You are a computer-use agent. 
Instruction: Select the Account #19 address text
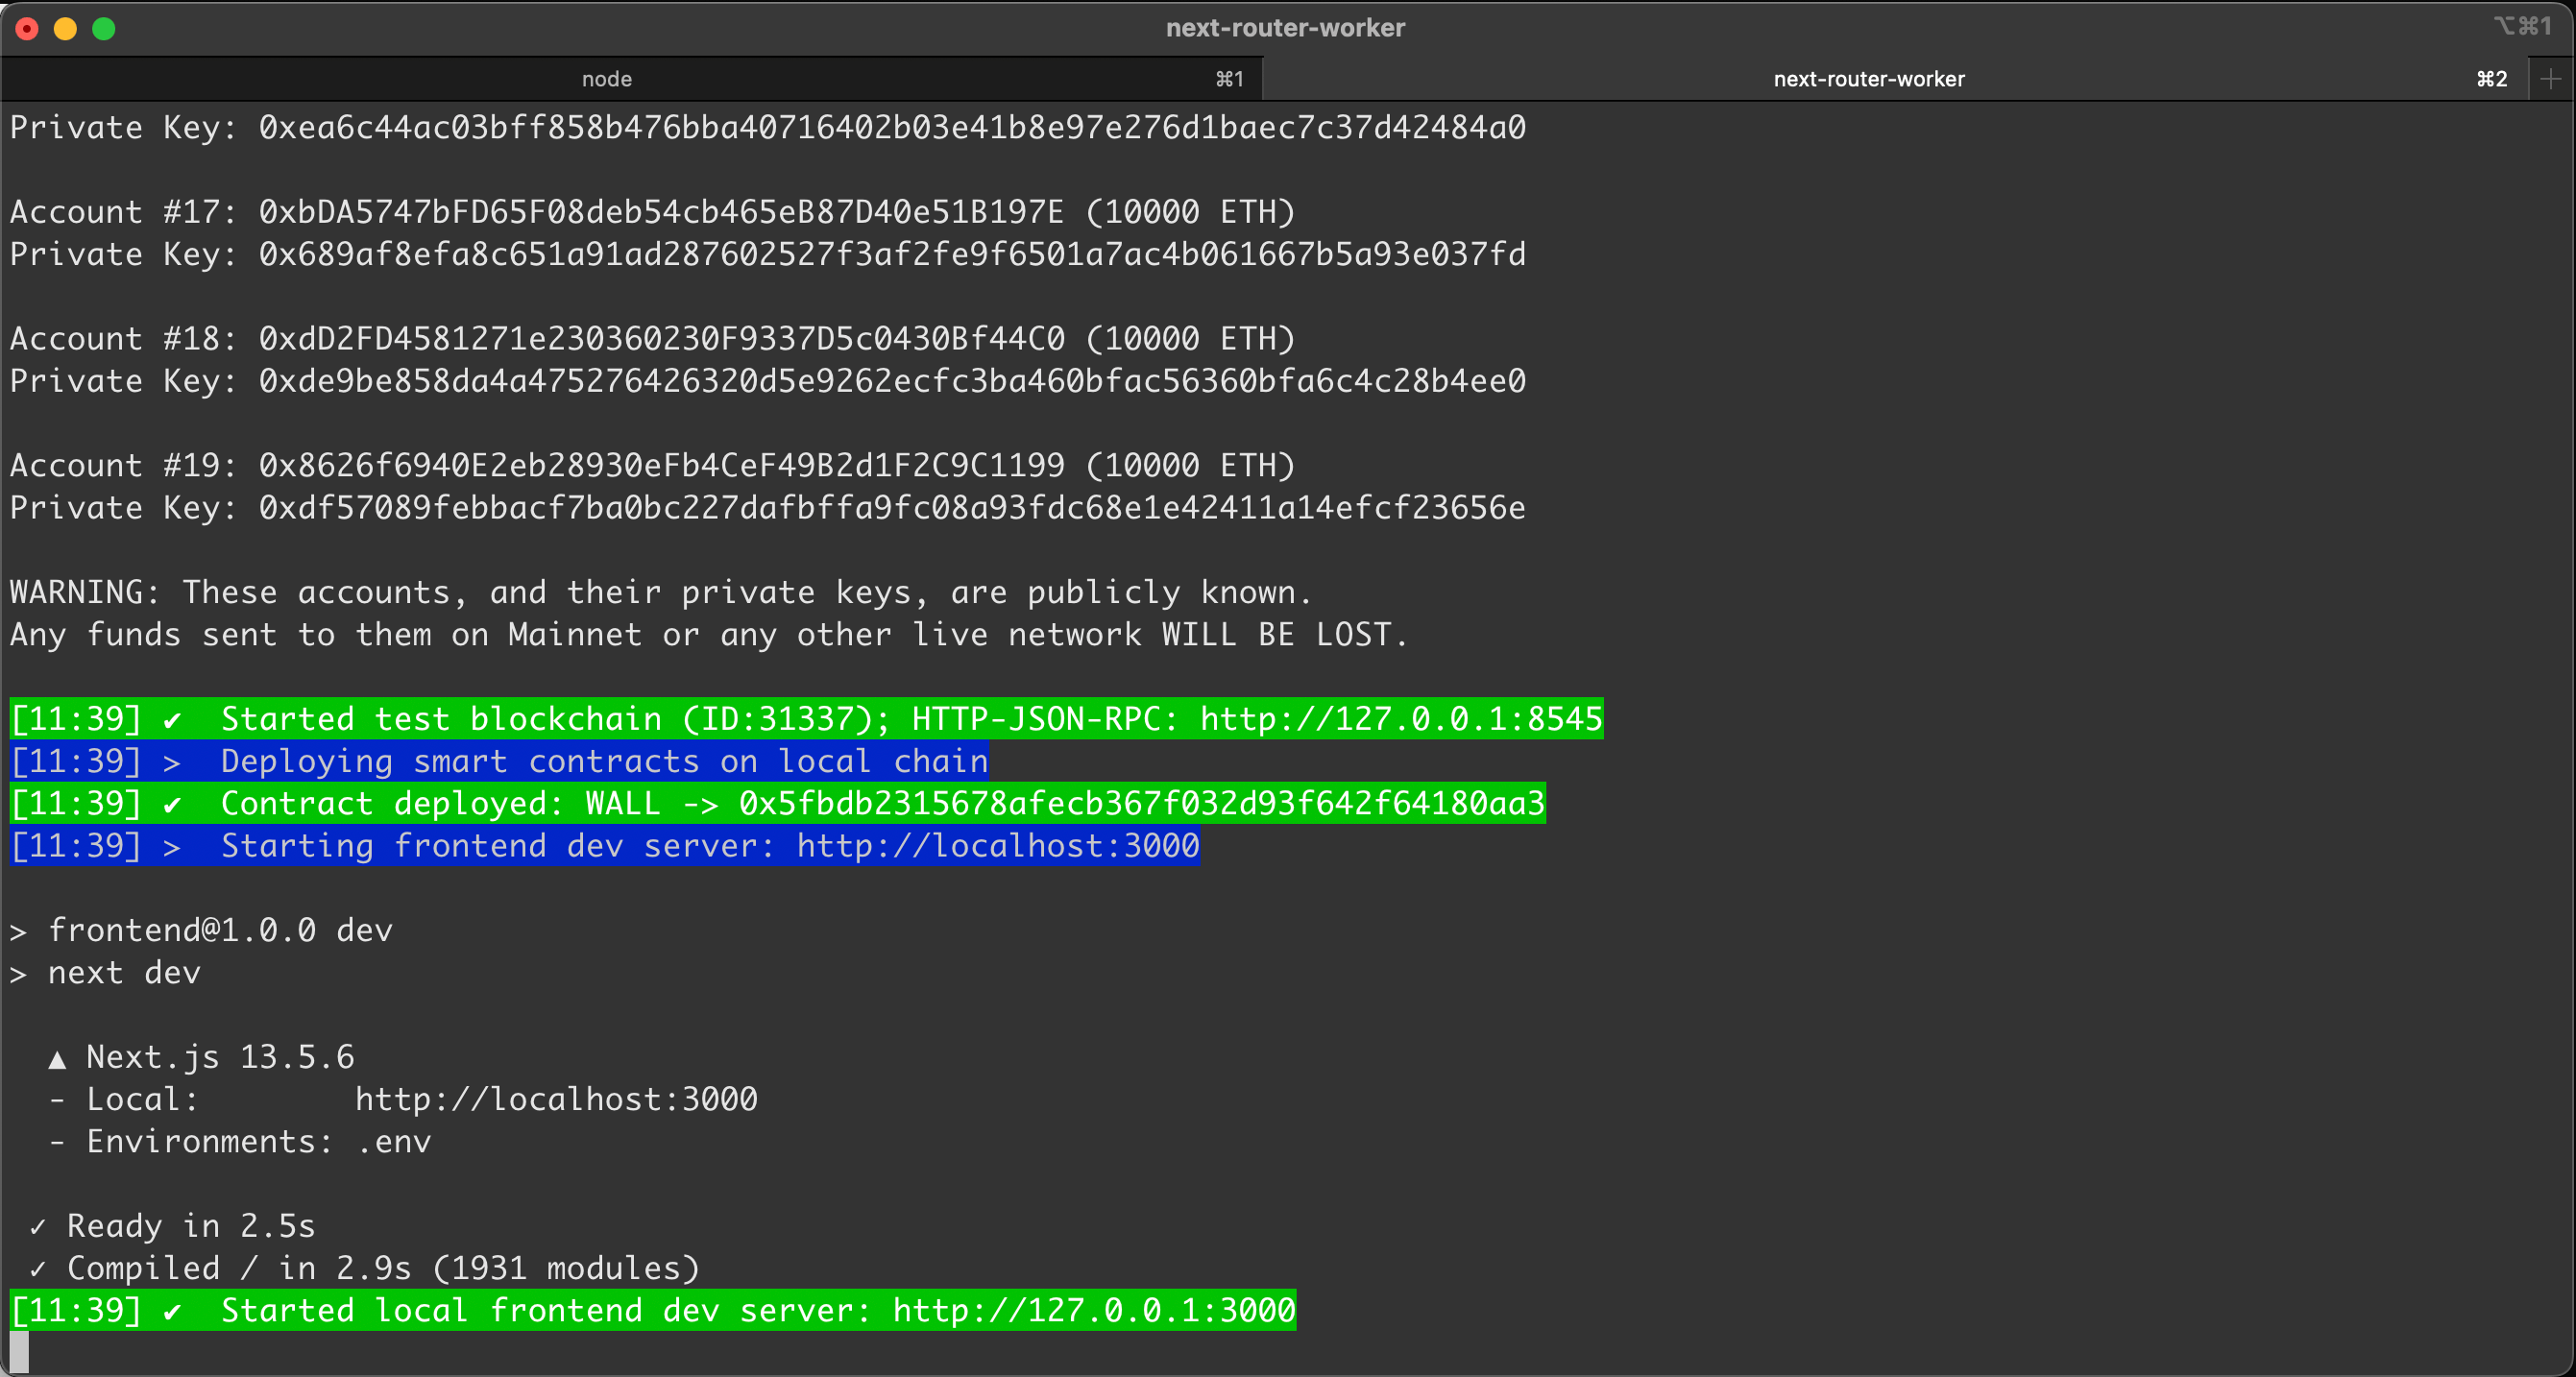(x=660, y=464)
